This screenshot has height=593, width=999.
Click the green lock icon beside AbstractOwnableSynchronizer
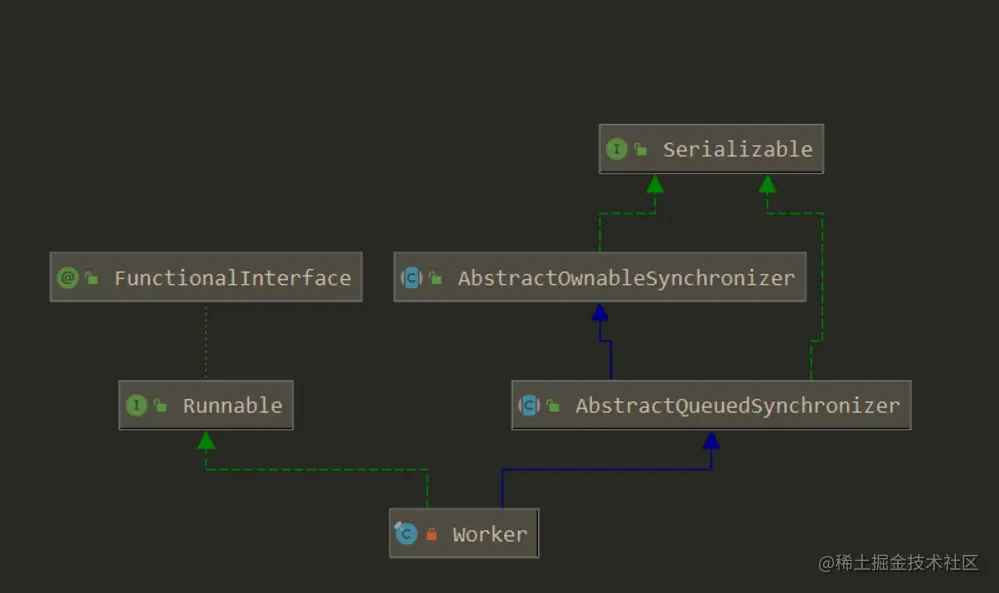click(x=435, y=278)
